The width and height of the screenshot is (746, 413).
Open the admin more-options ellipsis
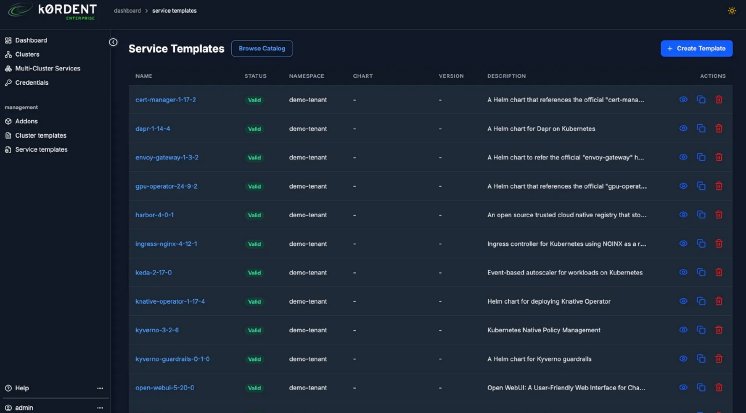click(x=100, y=408)
